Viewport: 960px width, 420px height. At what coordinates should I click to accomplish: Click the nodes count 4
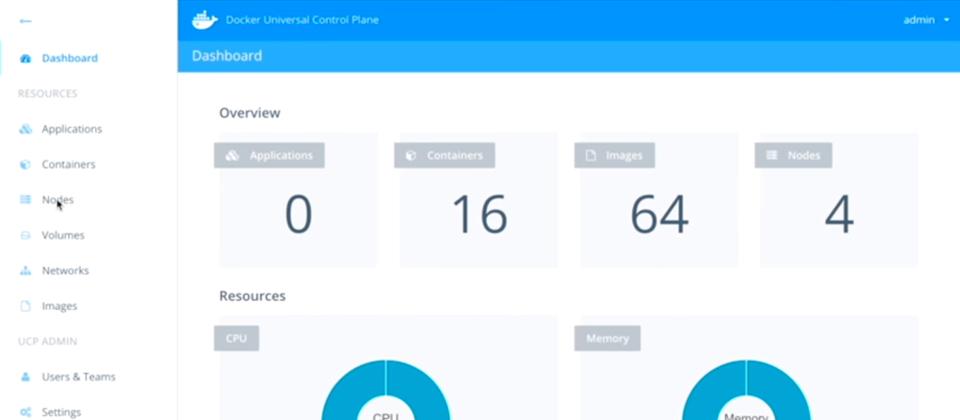[839, 215]
